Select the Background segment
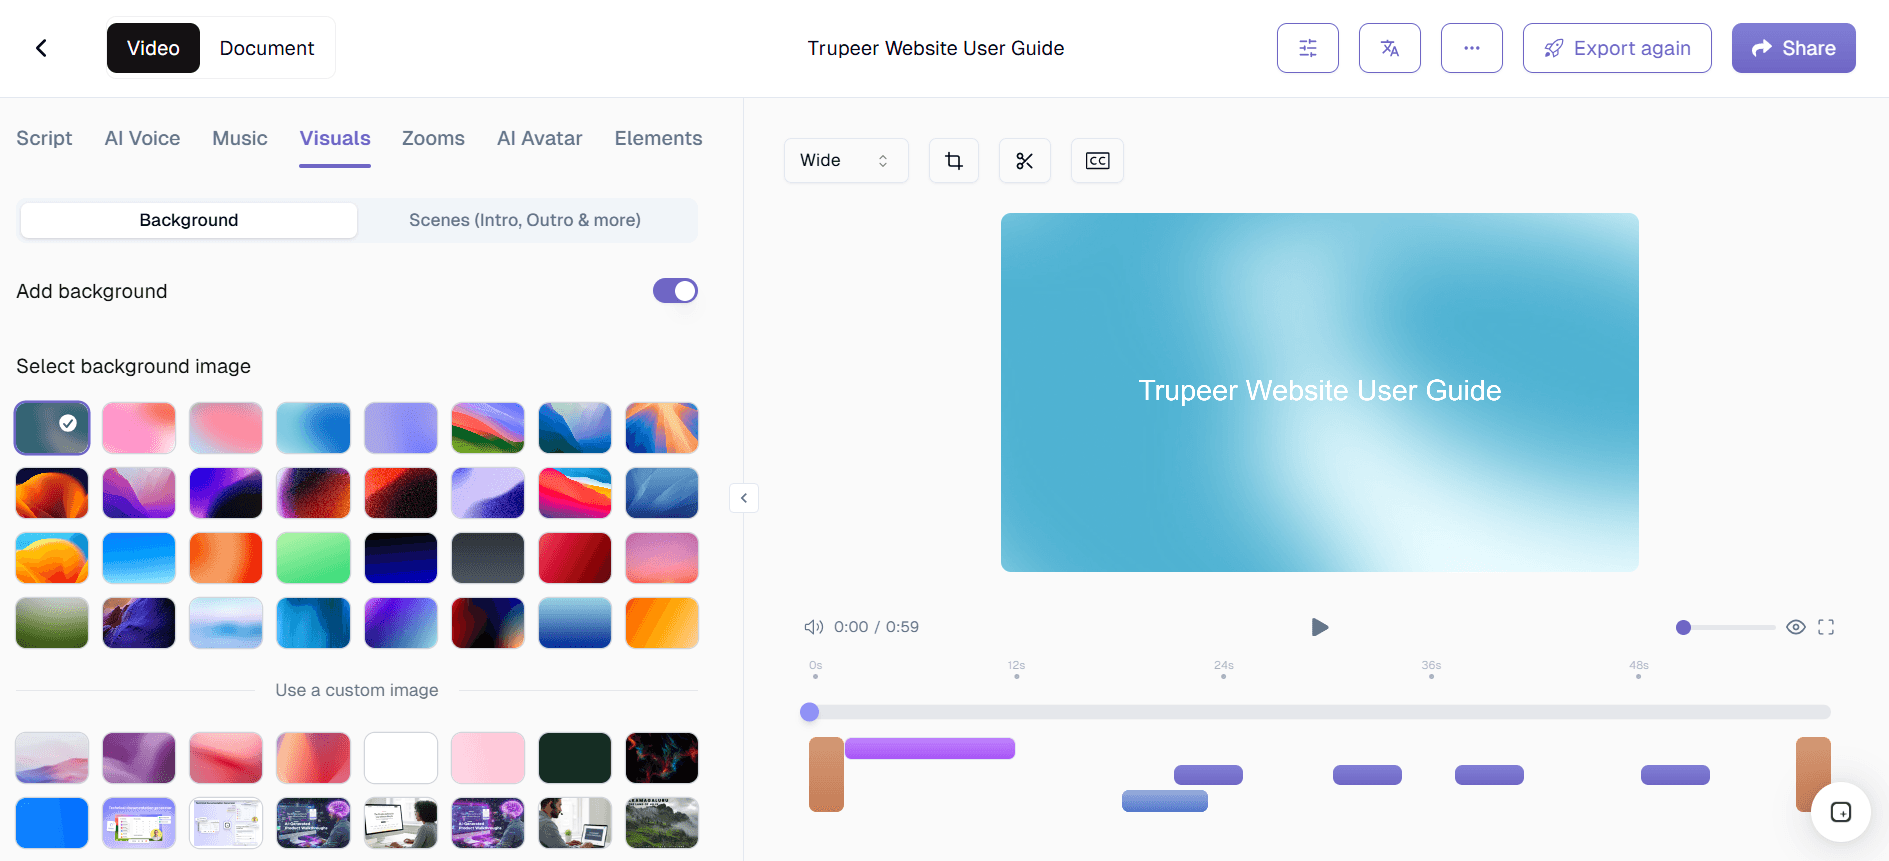 pyautogui.click(x=189, y=220)
